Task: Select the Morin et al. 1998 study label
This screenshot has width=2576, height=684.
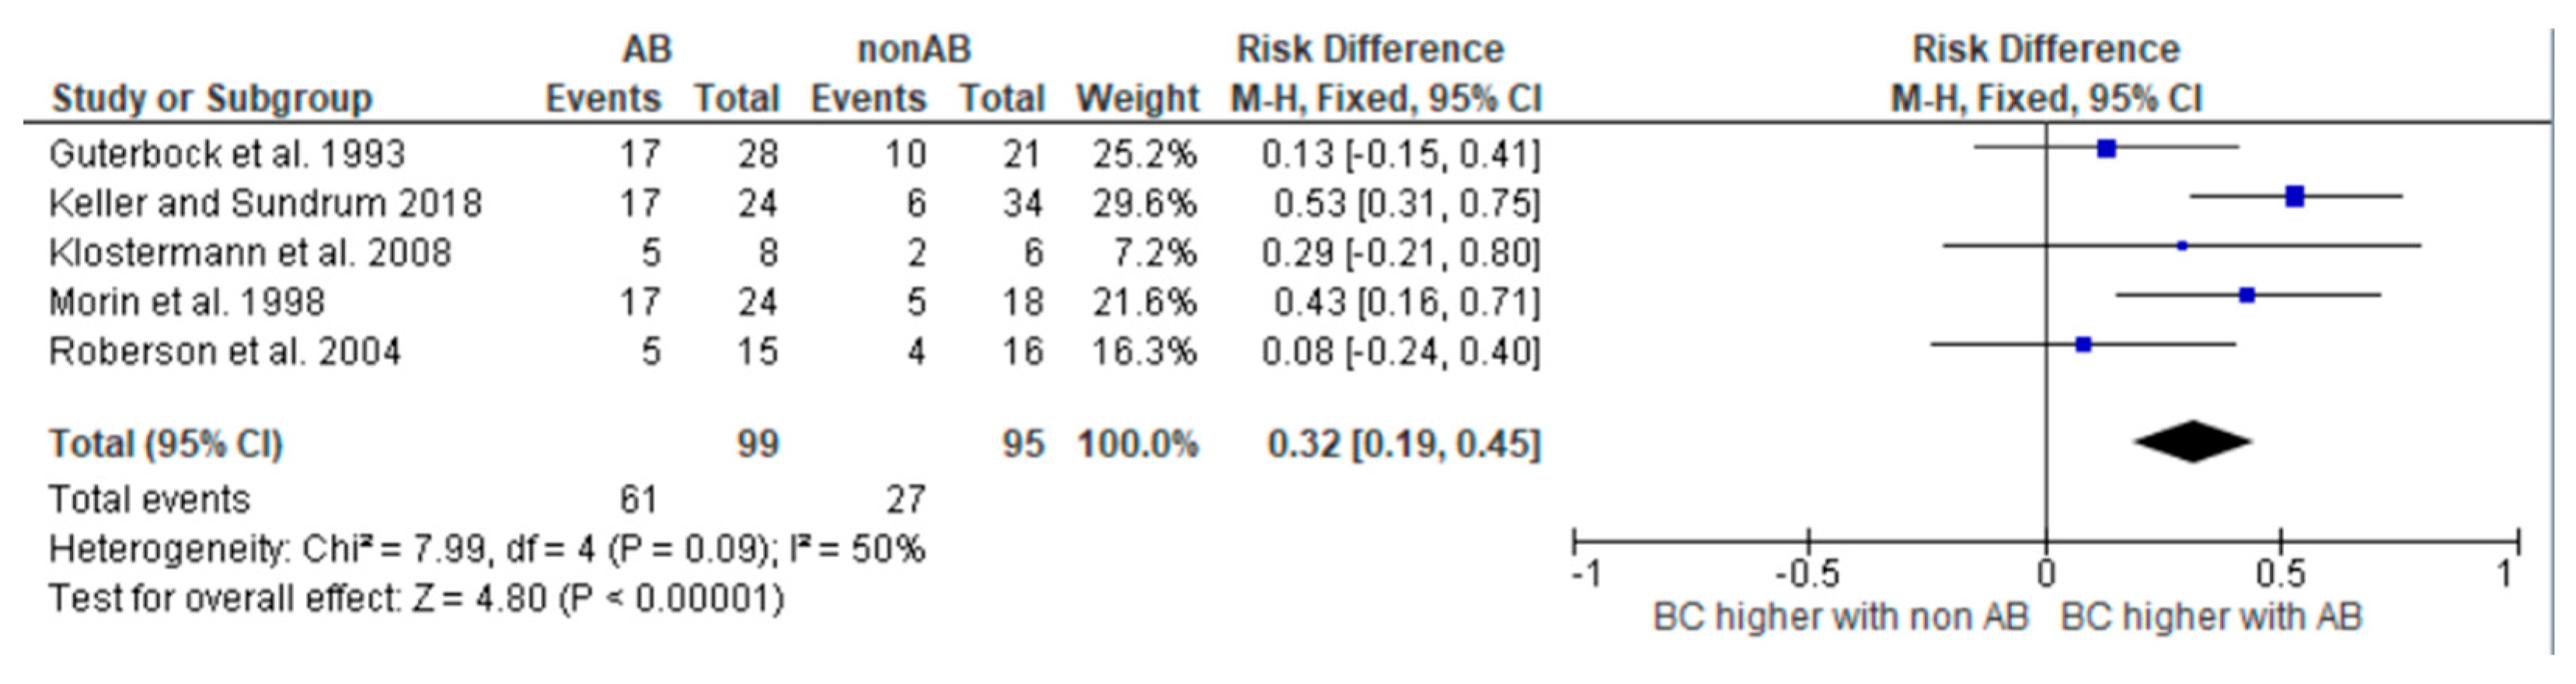Action: [187, 302]
